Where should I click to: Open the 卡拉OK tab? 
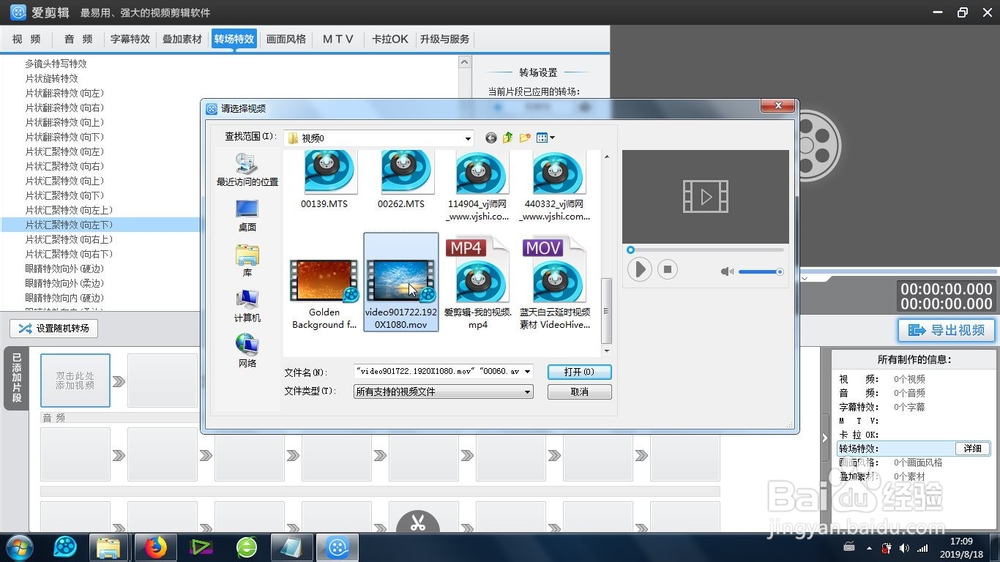click(x=390, y=39)
